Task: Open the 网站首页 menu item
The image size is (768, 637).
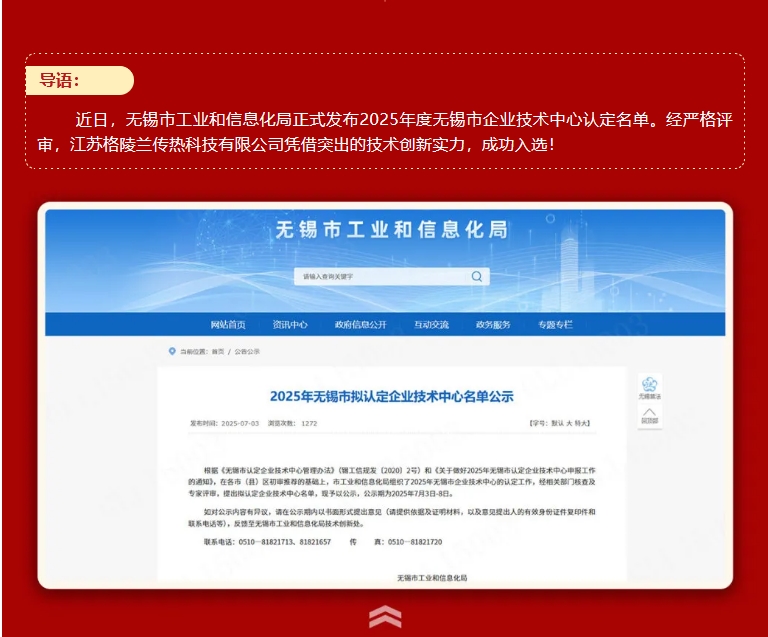Action: pyautogui.click(x=228, y=325)
